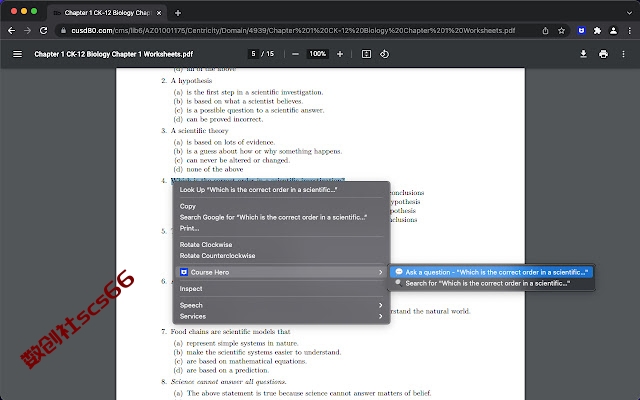
Task: Open Course Hero extension icon in toolbar
Action: [x=582, y=31]
